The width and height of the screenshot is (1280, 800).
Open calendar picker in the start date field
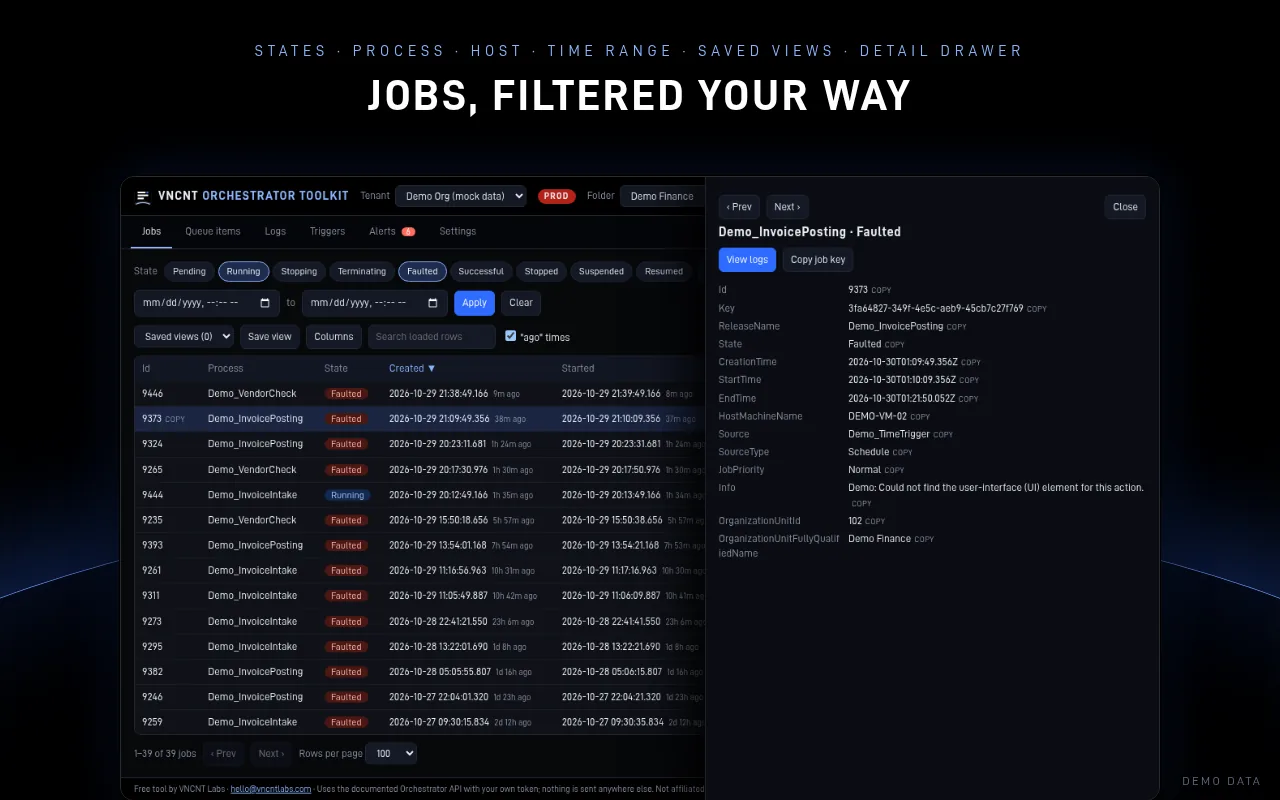pos(265,303)
